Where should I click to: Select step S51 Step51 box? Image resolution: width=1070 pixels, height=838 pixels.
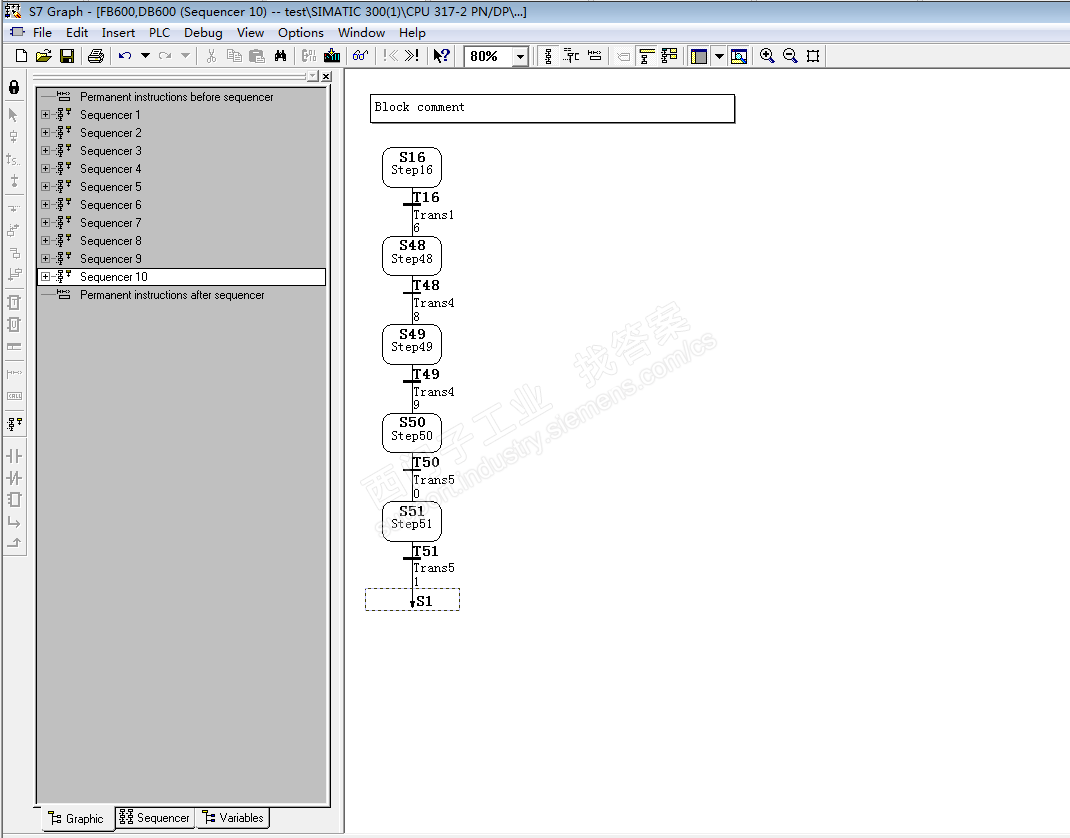tap(411, 521)
